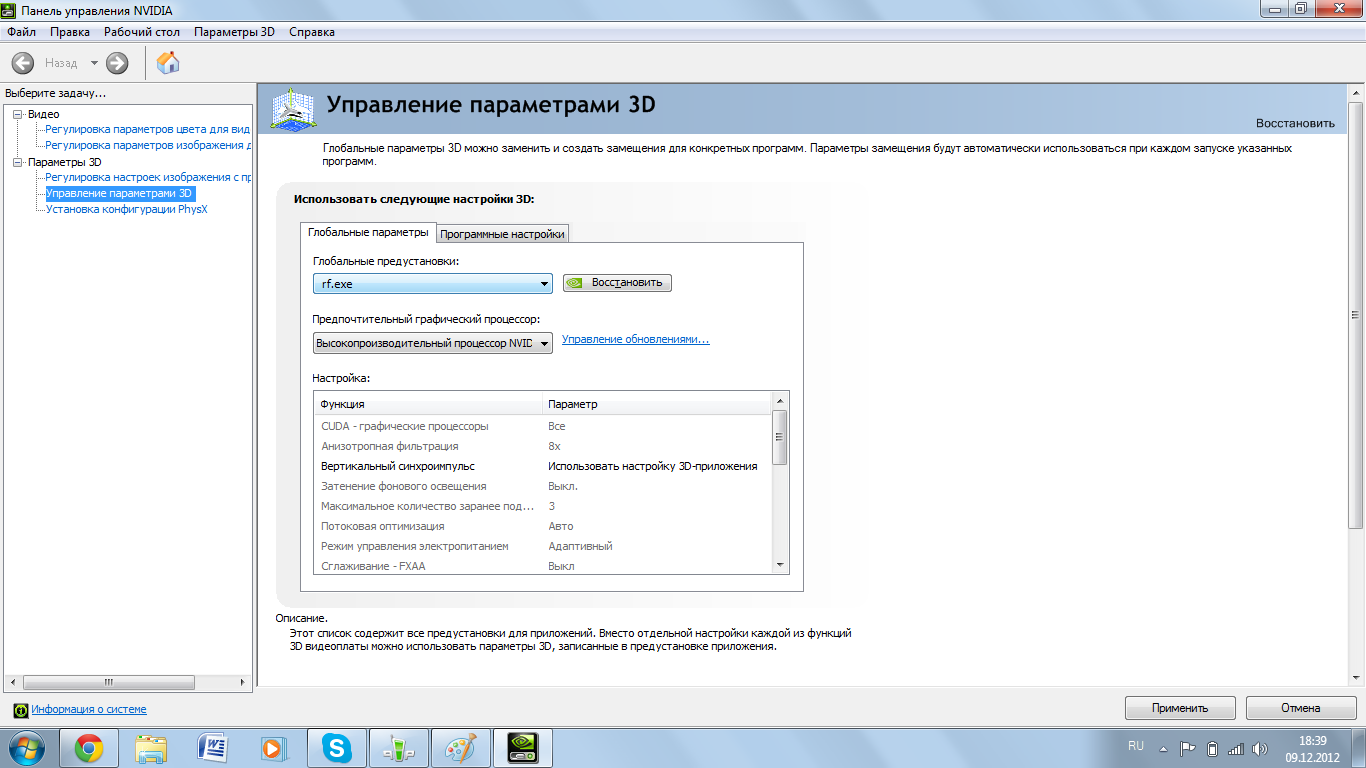Open Skype from the taskbar
1366x768 pixels.
tap(337, 748)
